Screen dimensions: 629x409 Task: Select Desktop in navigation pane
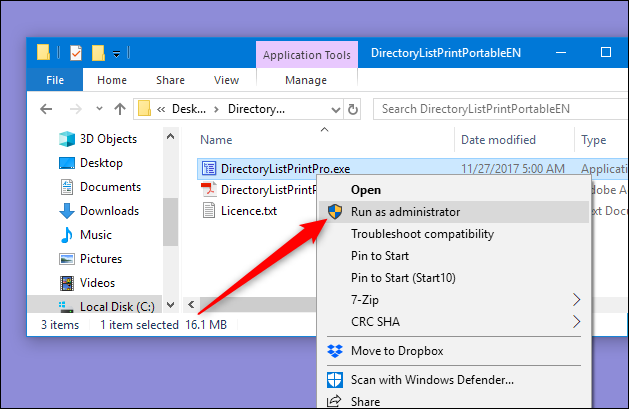click(101, 163)
